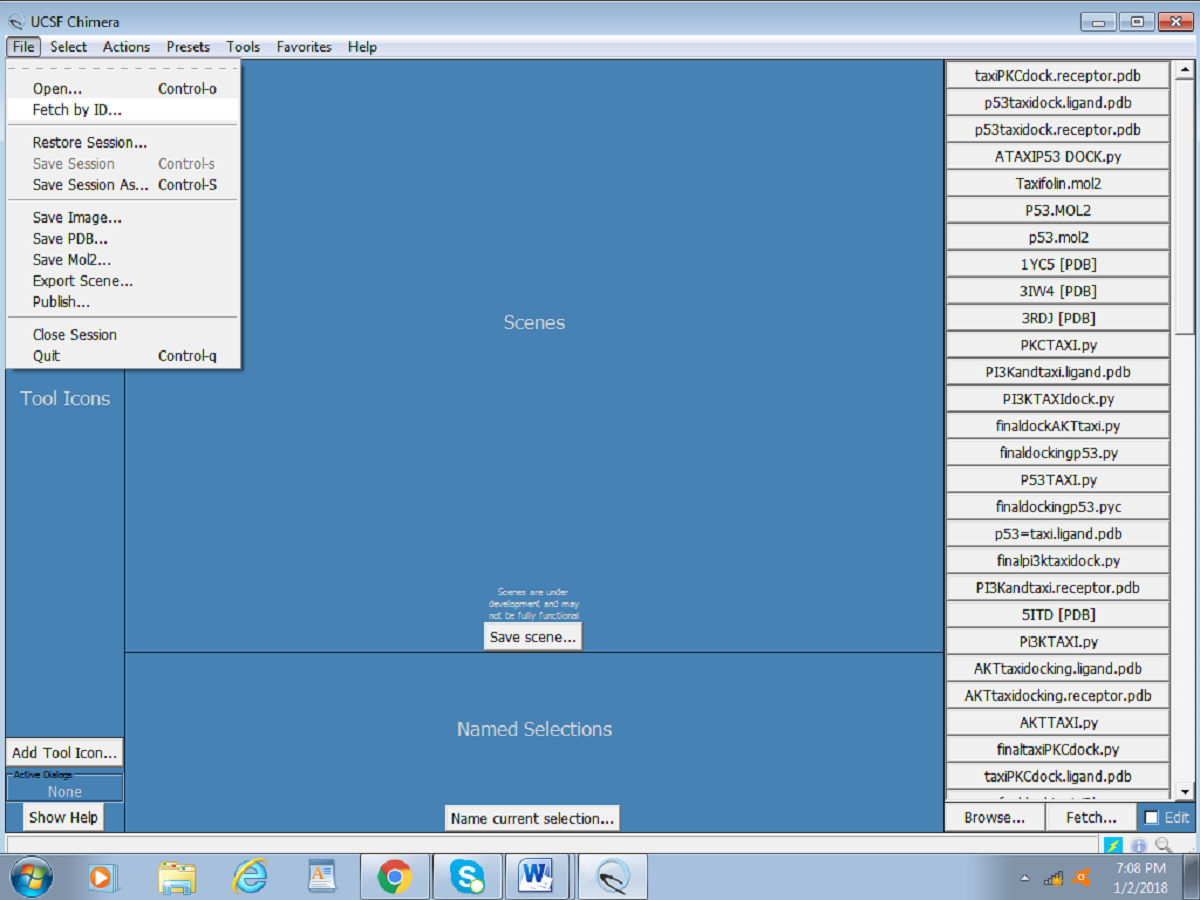Open the taxiPKCdock.receptor.pdb file entry
1200x900 pixels.
pos(1057,75)
